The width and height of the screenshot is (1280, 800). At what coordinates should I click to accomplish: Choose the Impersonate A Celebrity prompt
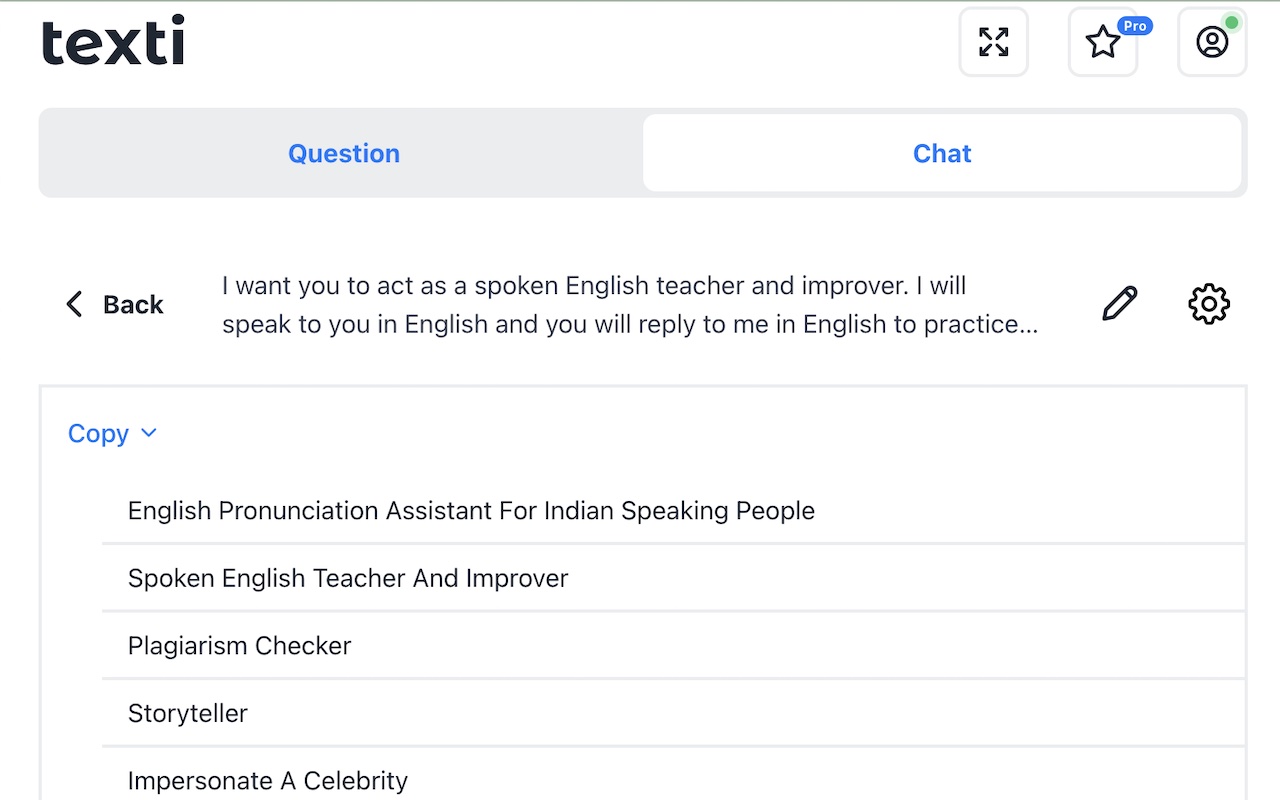pyautogui.click(x=268, y=780)
